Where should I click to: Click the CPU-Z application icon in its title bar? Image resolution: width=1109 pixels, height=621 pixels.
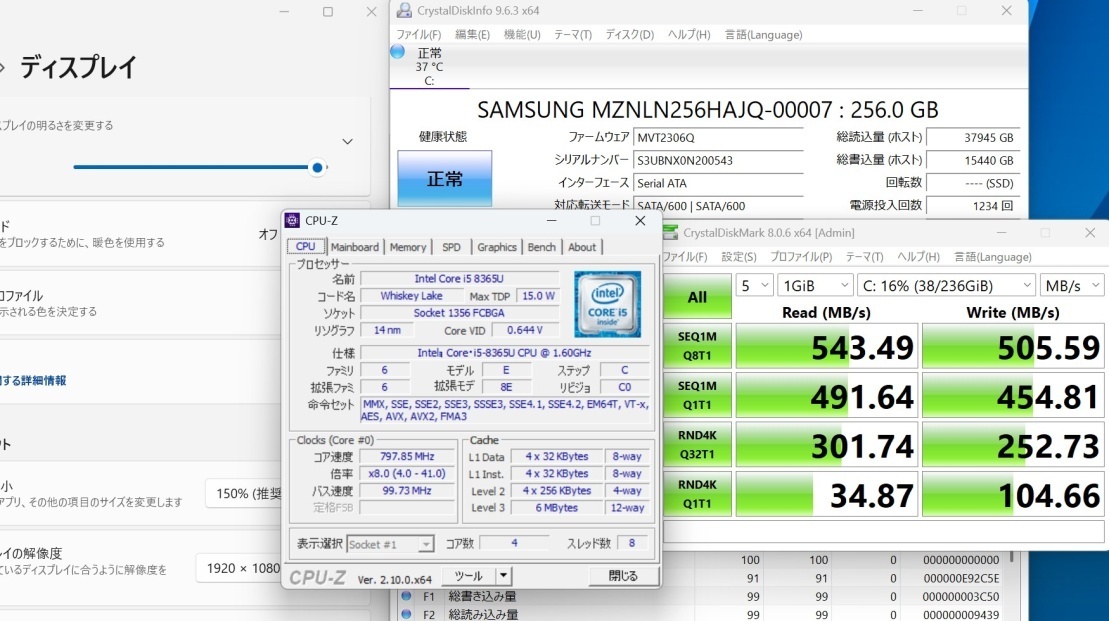tap(292, 220)
